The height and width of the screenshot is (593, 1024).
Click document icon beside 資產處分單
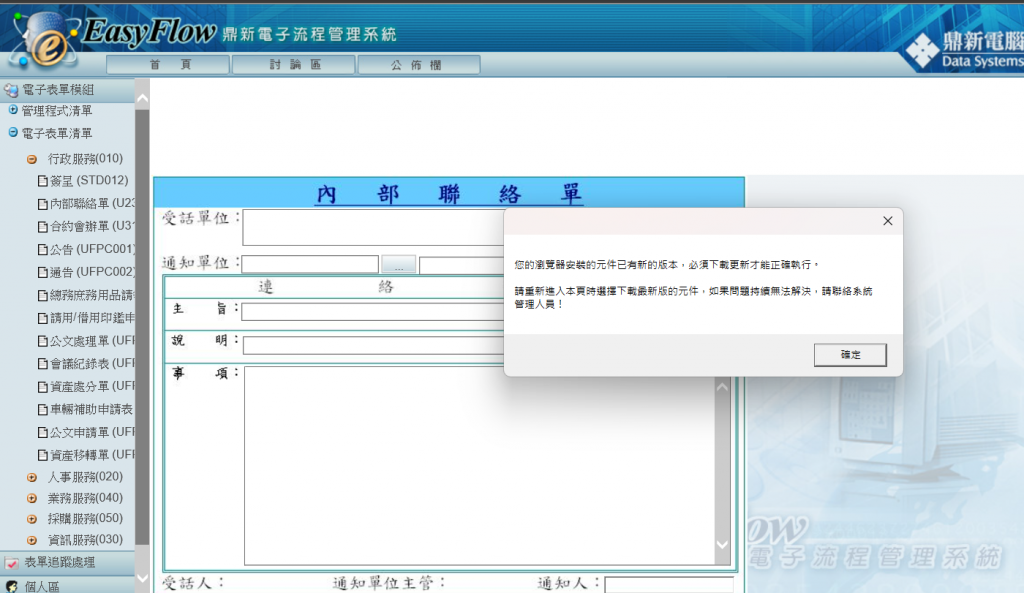click(42, 387)
